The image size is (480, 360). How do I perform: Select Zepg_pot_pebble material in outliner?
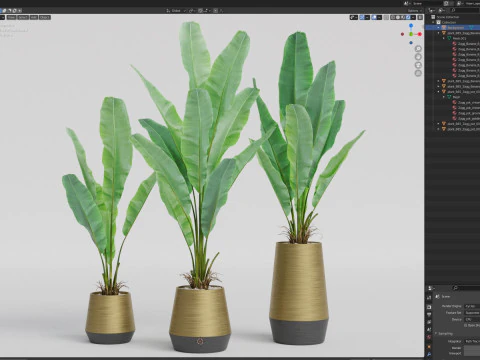[x=467, y=118]
